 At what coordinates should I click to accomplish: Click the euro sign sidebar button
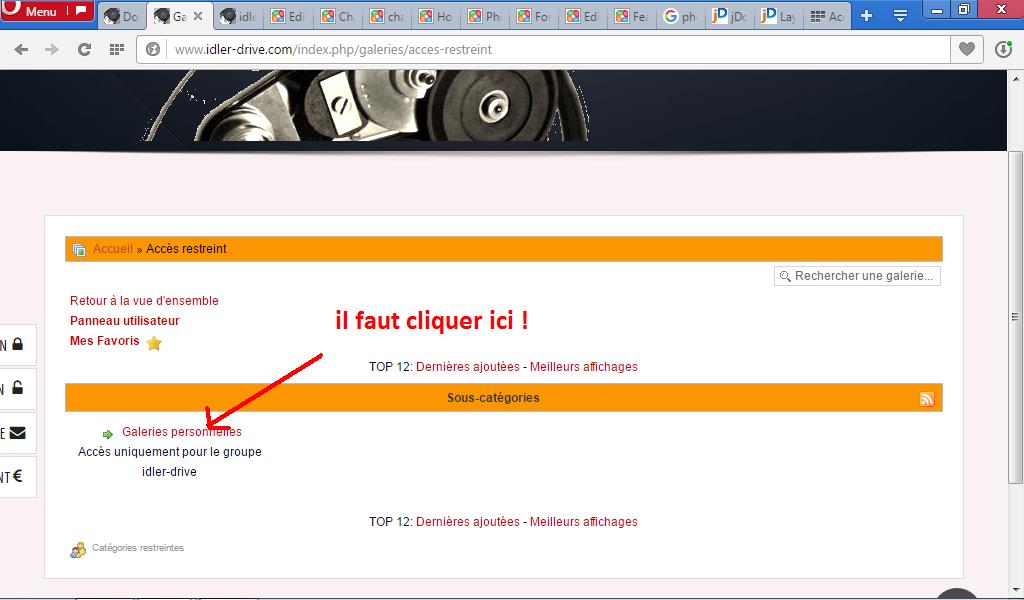[18, 477]
